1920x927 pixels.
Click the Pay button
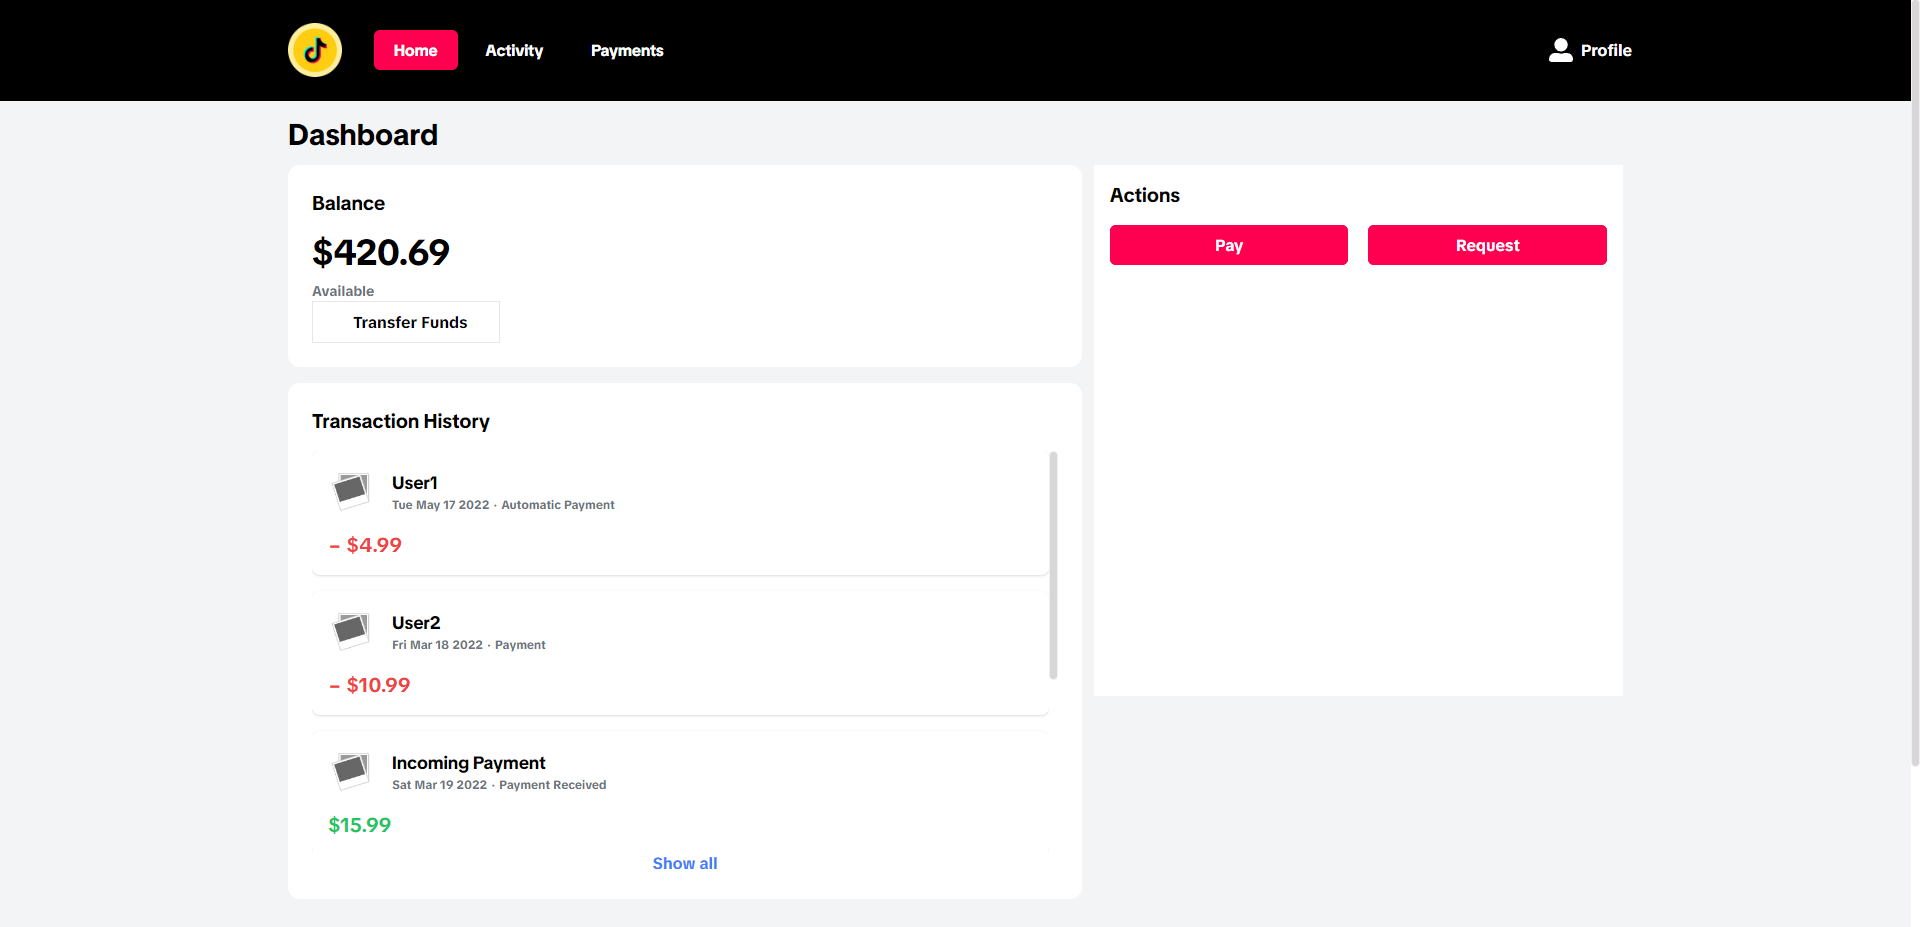pos(1229,245)
